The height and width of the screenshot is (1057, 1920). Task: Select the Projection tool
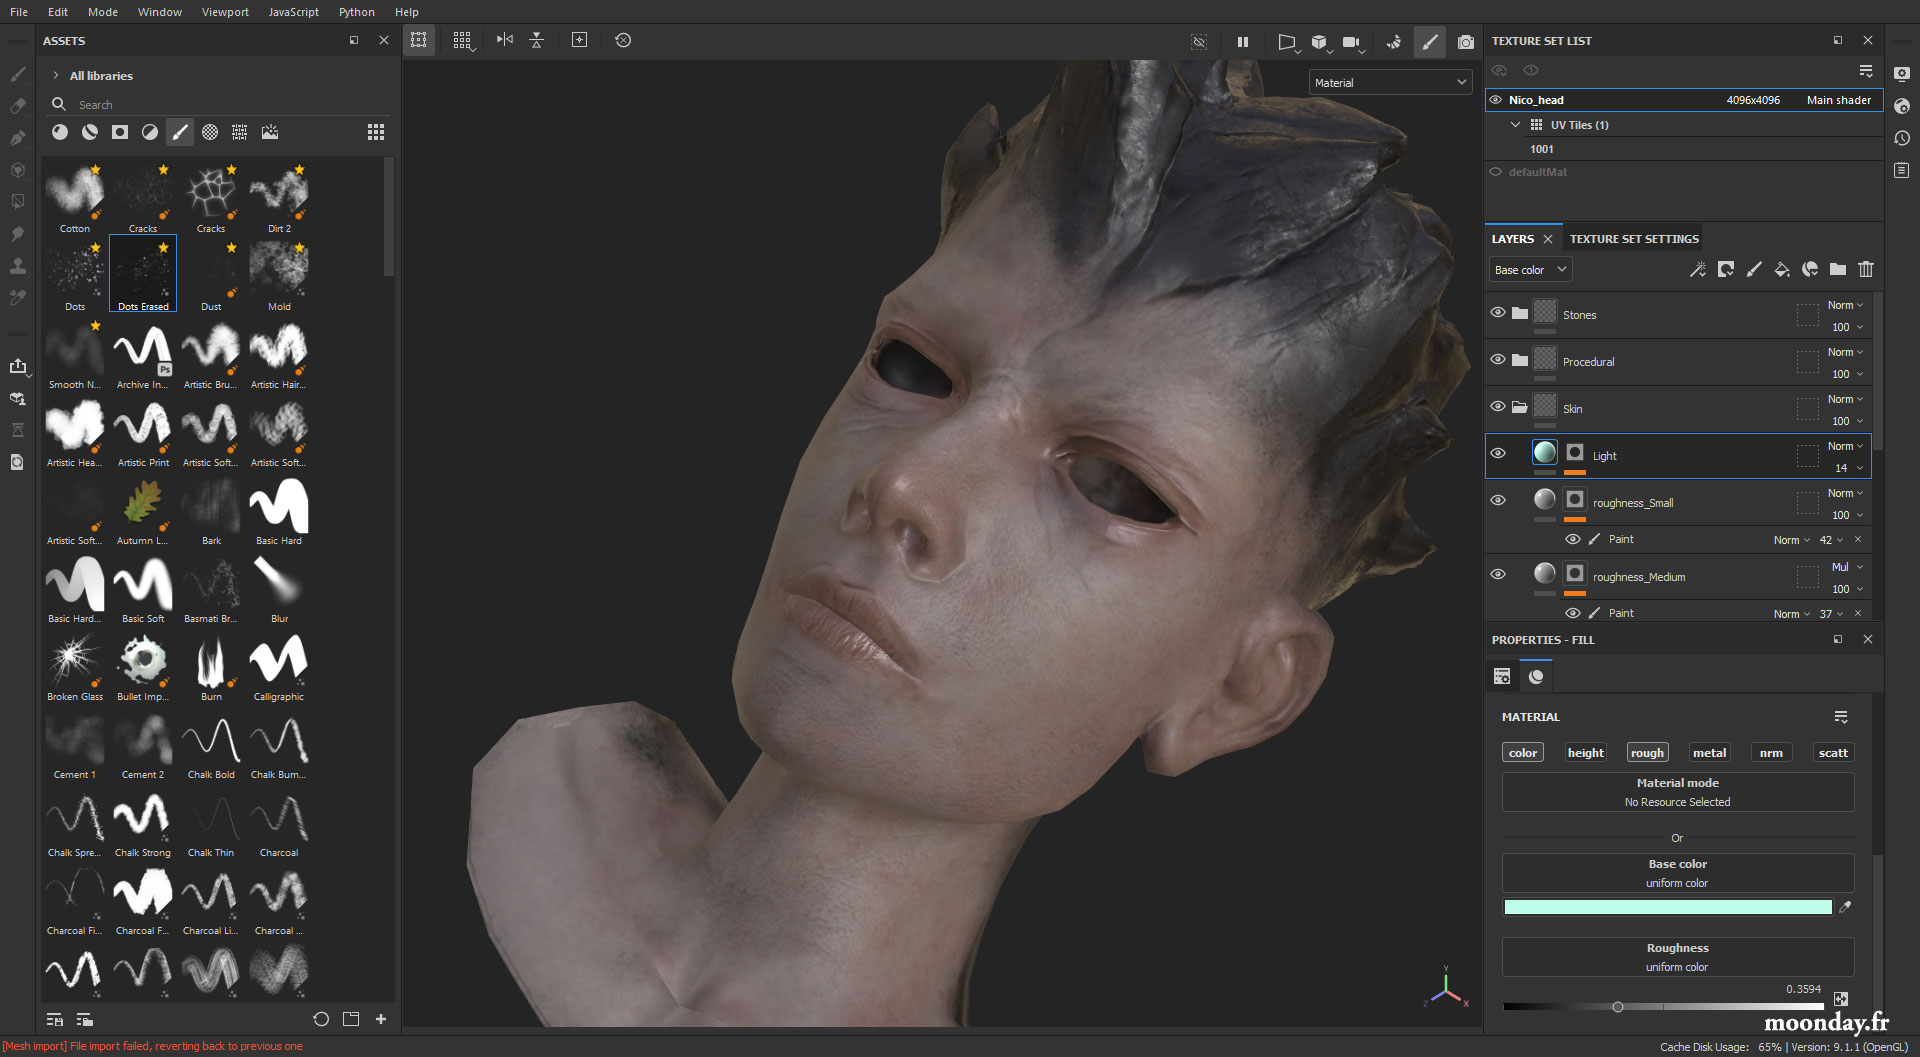coord(18,138)
